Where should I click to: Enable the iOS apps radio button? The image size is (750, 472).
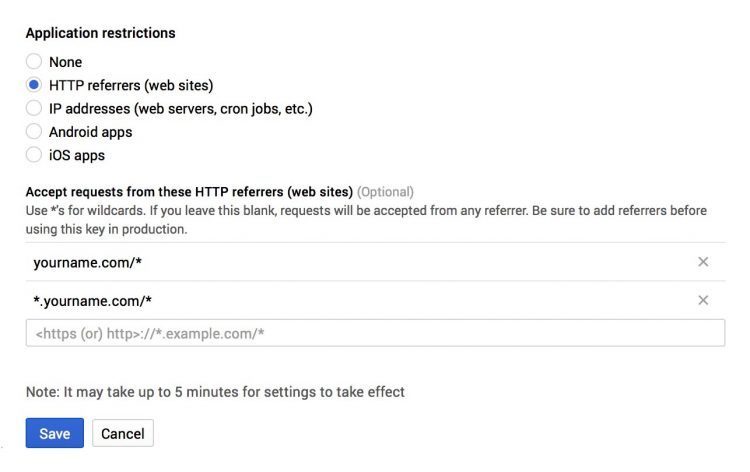click(34, 155)
